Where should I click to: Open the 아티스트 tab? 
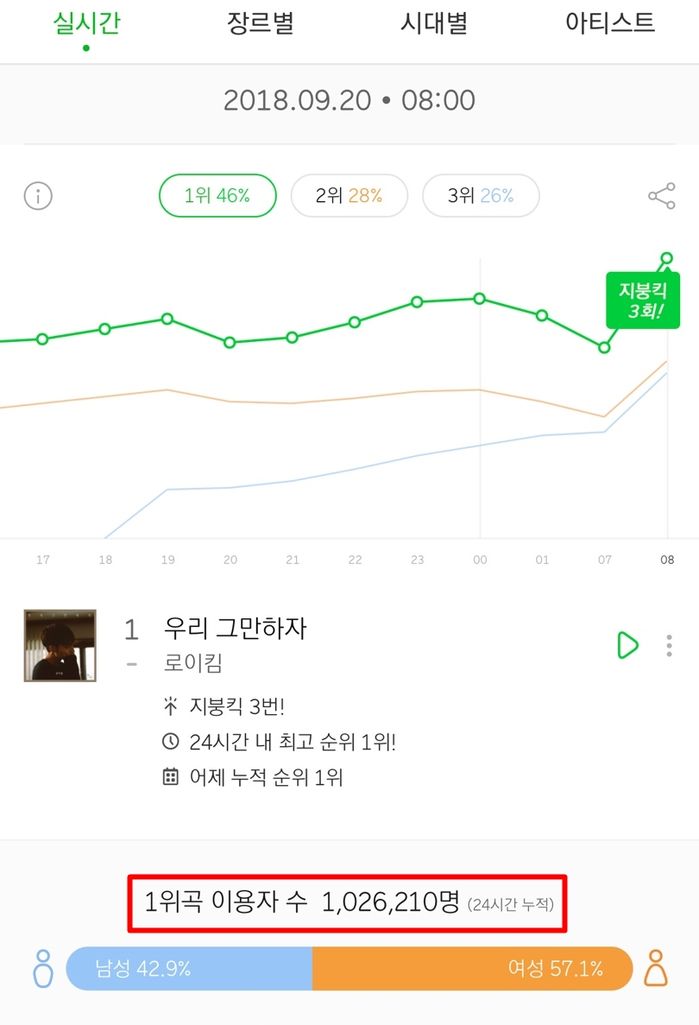pos(610,24)
